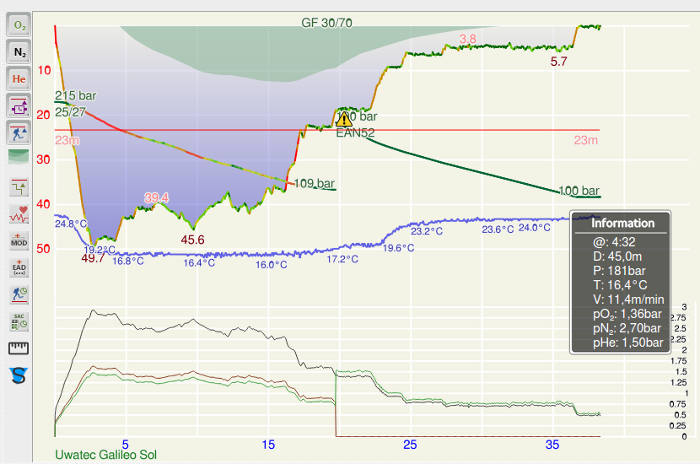Viewport: 700px width, 464px height.
Task: Click the stepped ceiling increments icon
Action: click(19, 186)
